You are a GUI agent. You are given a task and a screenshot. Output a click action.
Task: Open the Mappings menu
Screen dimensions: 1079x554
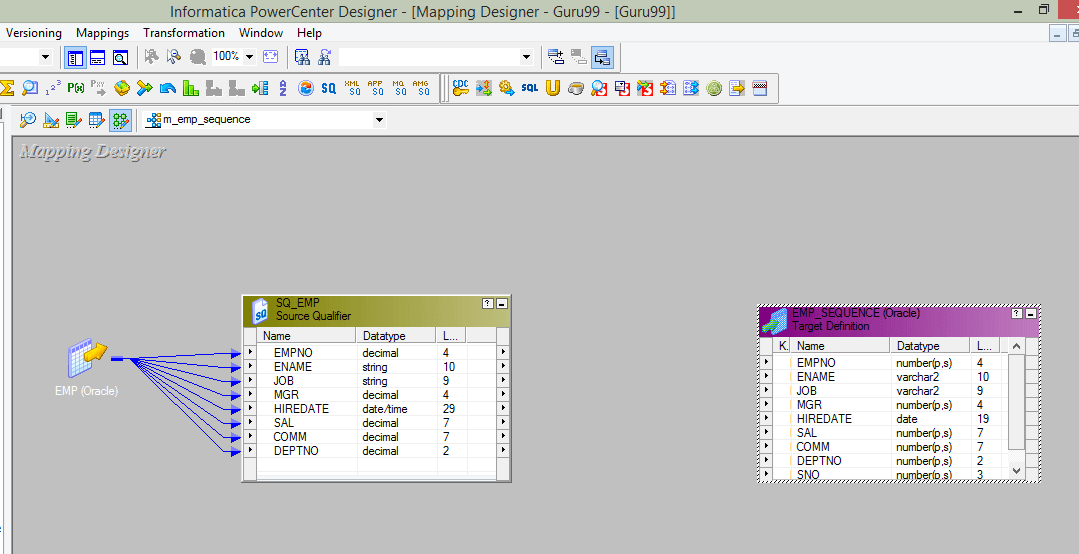[102, 33]
